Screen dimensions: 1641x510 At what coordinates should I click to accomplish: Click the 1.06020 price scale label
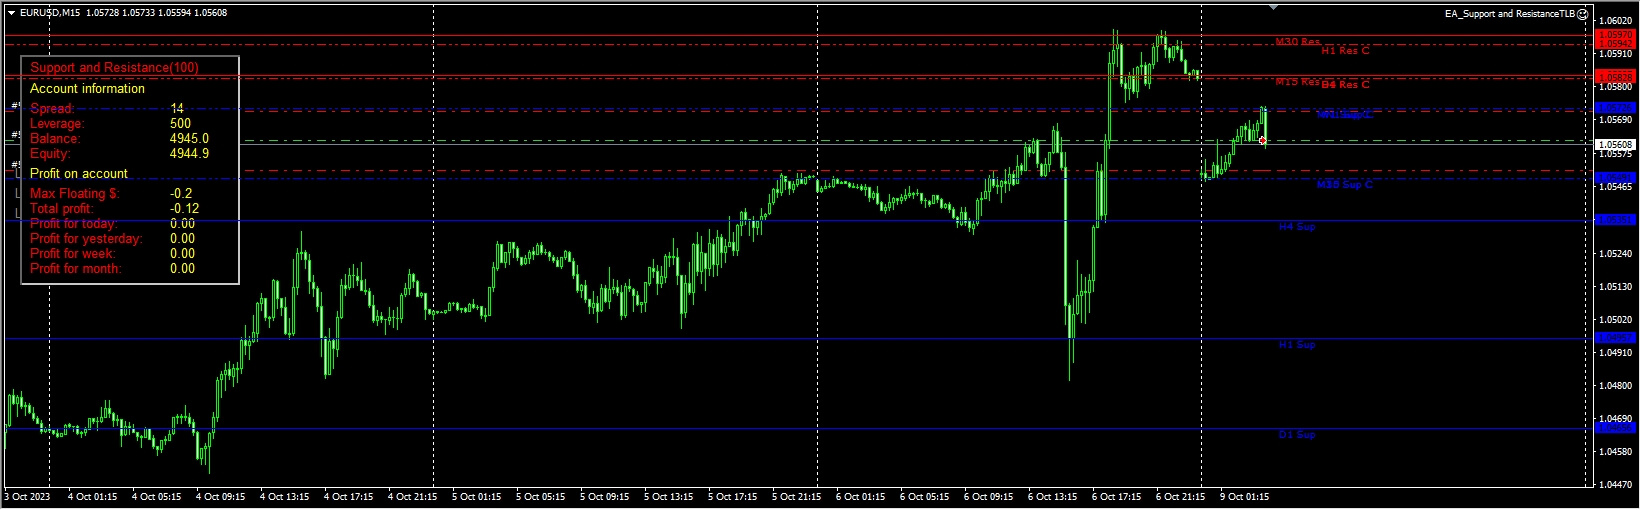click(x=1616, y=21)
